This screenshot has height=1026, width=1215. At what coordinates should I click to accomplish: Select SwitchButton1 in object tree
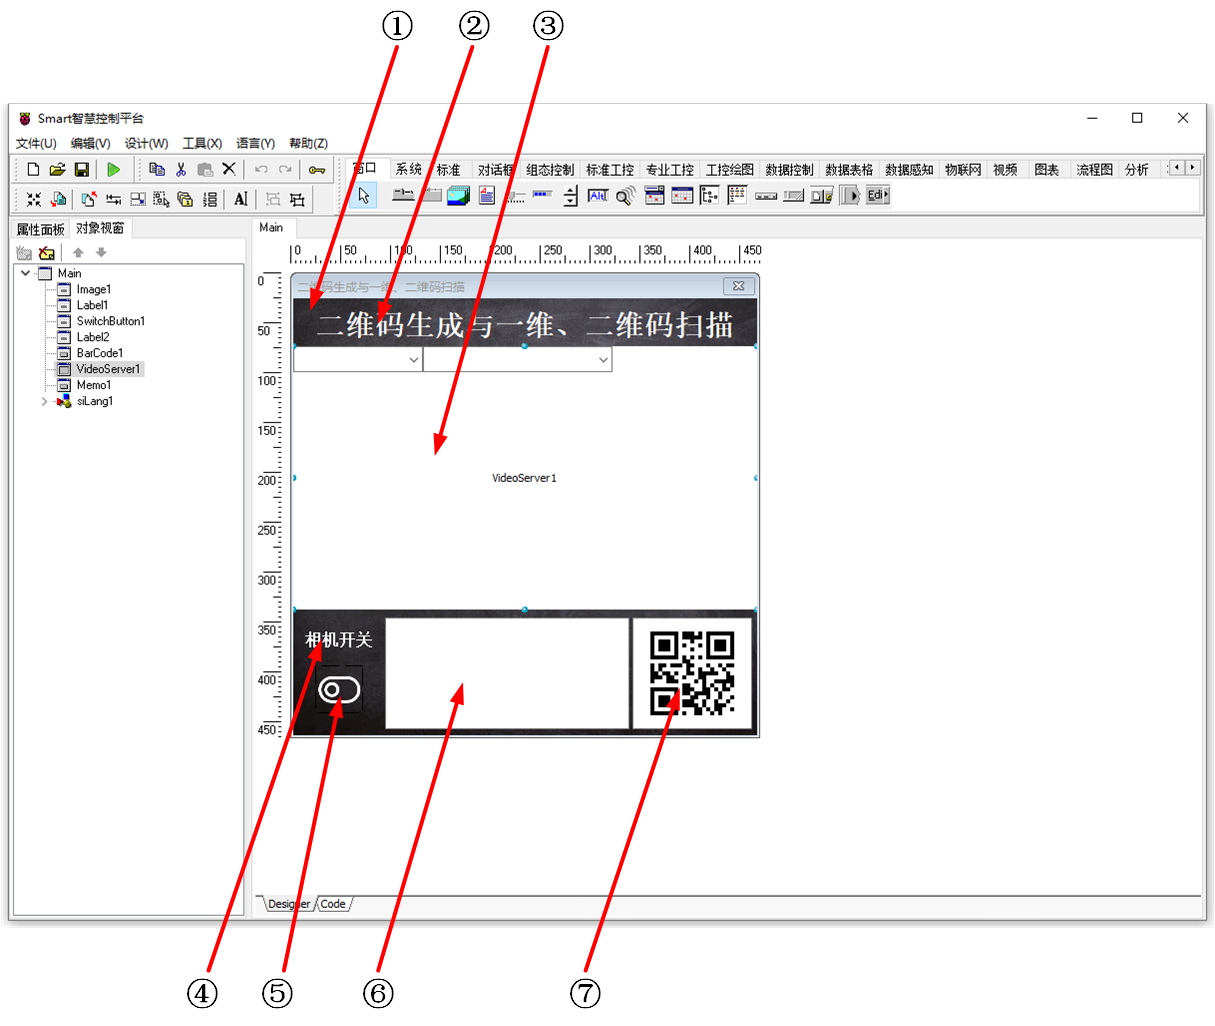click(110, 321)
